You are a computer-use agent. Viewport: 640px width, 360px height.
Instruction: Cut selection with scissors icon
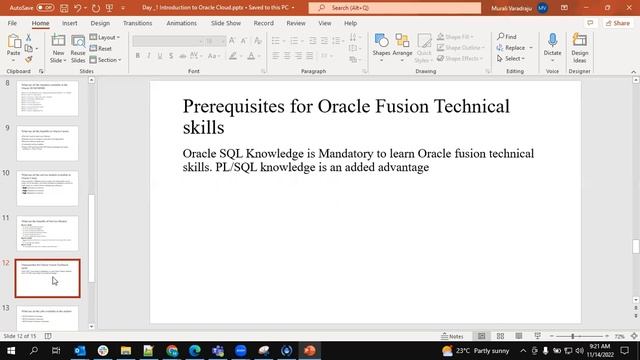click(29, 38)
